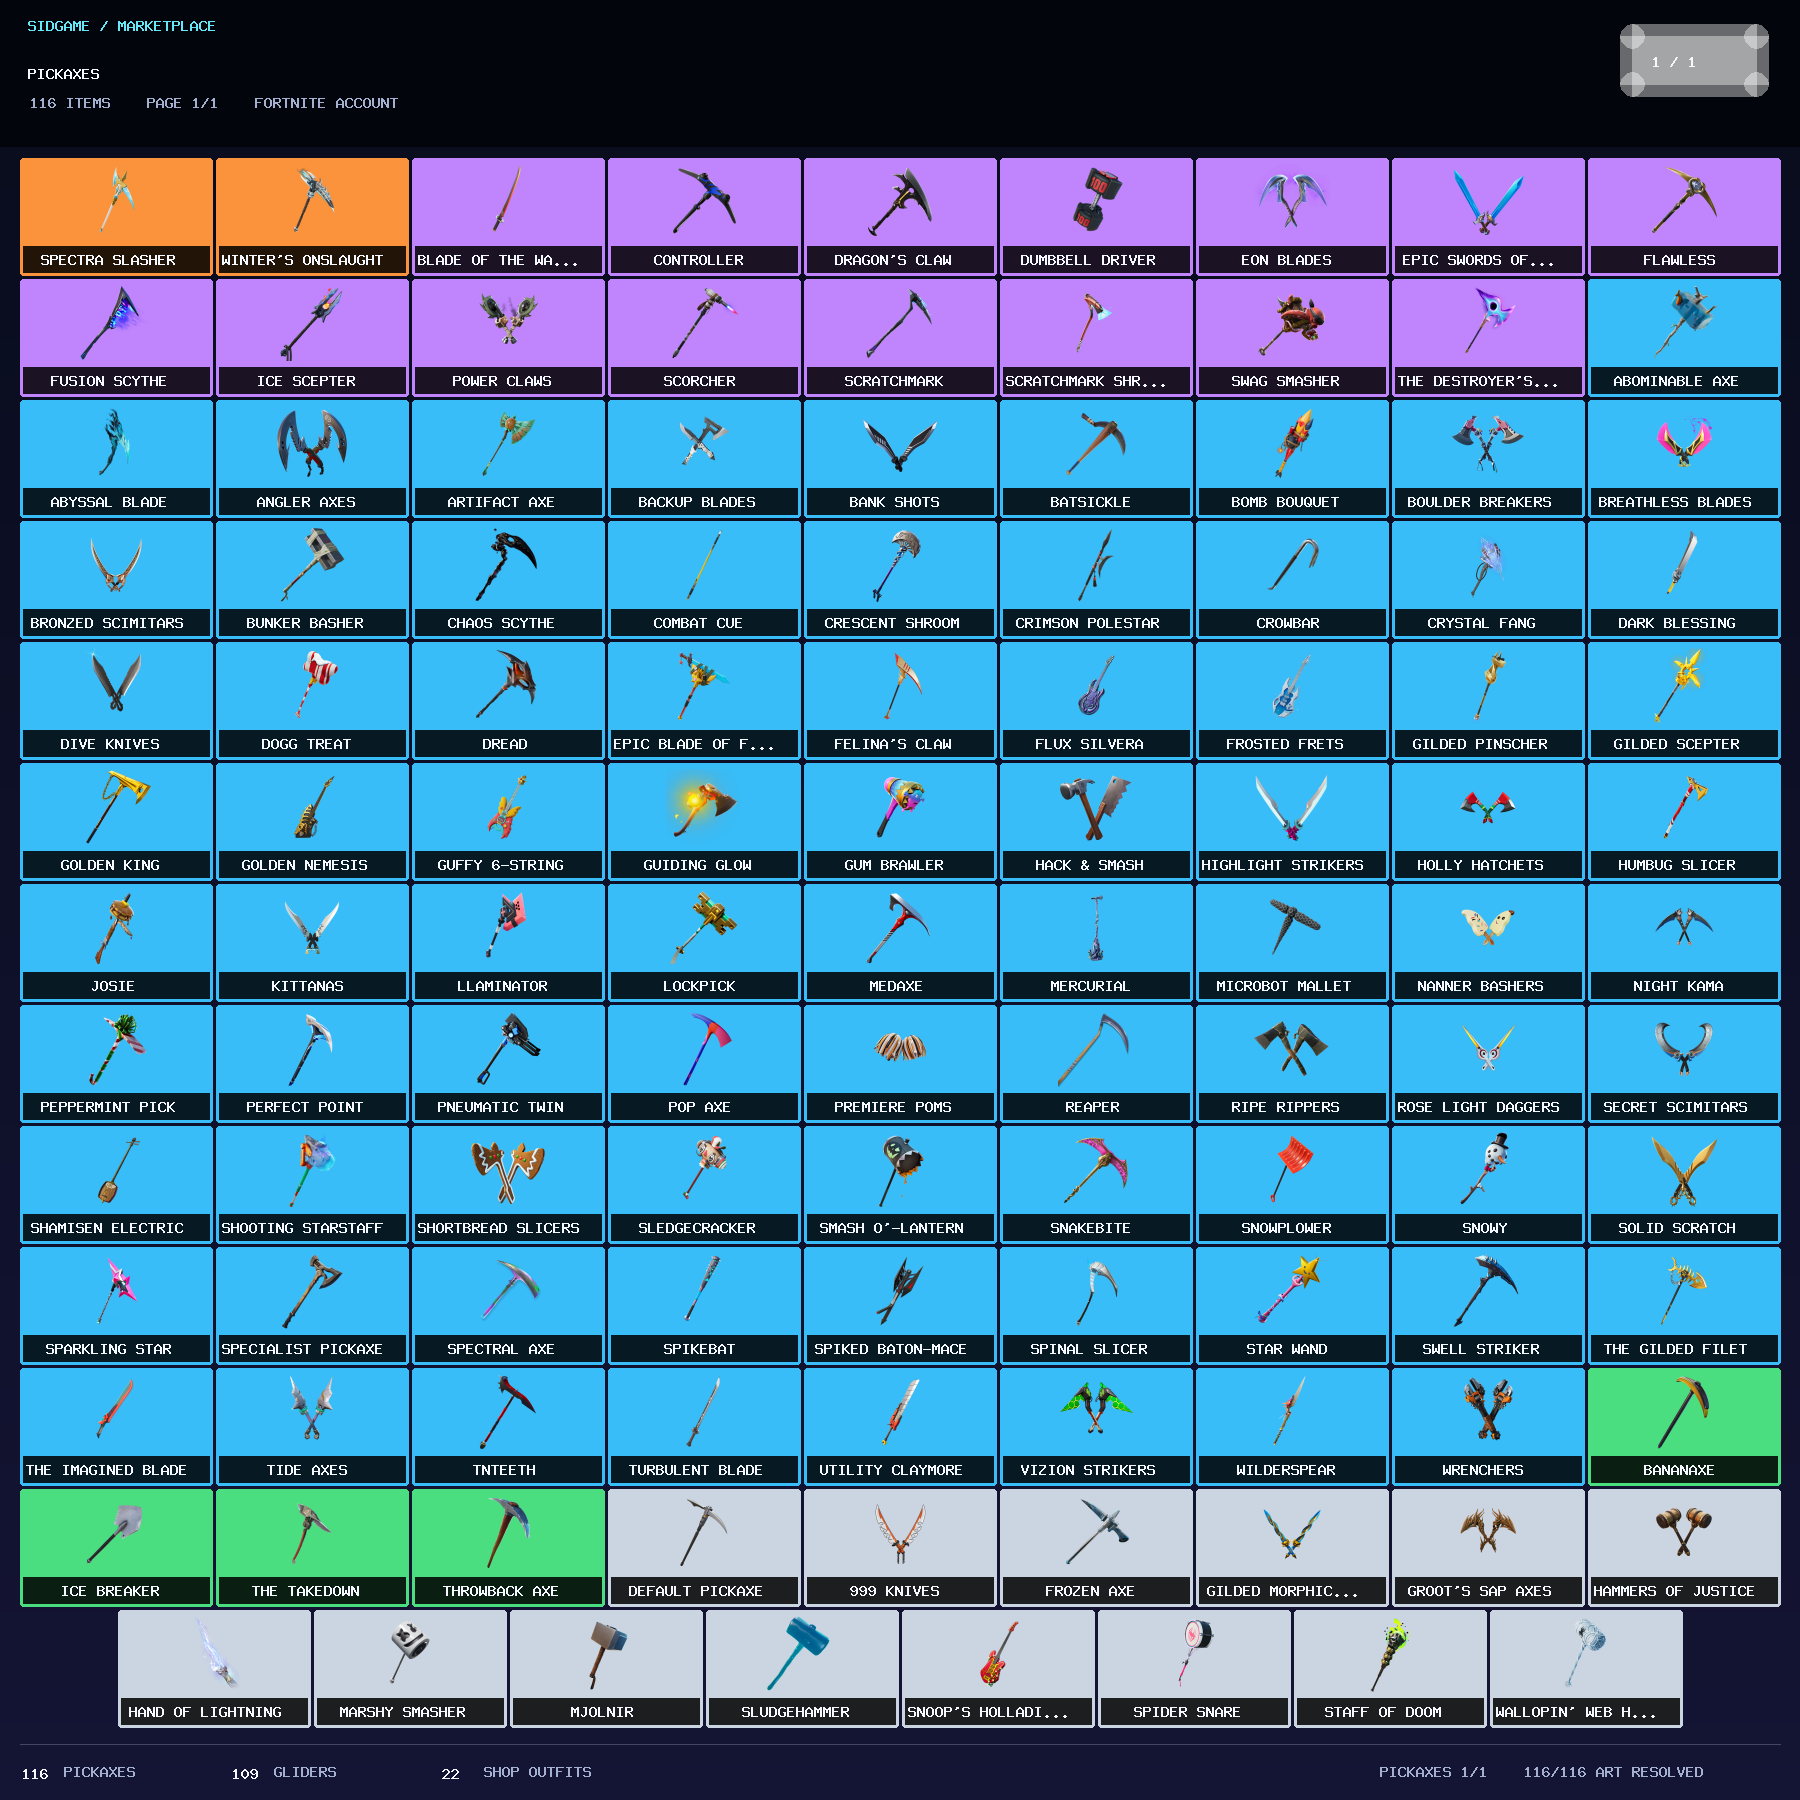Viewport: 1800px width, 1800px height.
Task: Open the Default Pickaxe tile
Action: click(705, 1548)
